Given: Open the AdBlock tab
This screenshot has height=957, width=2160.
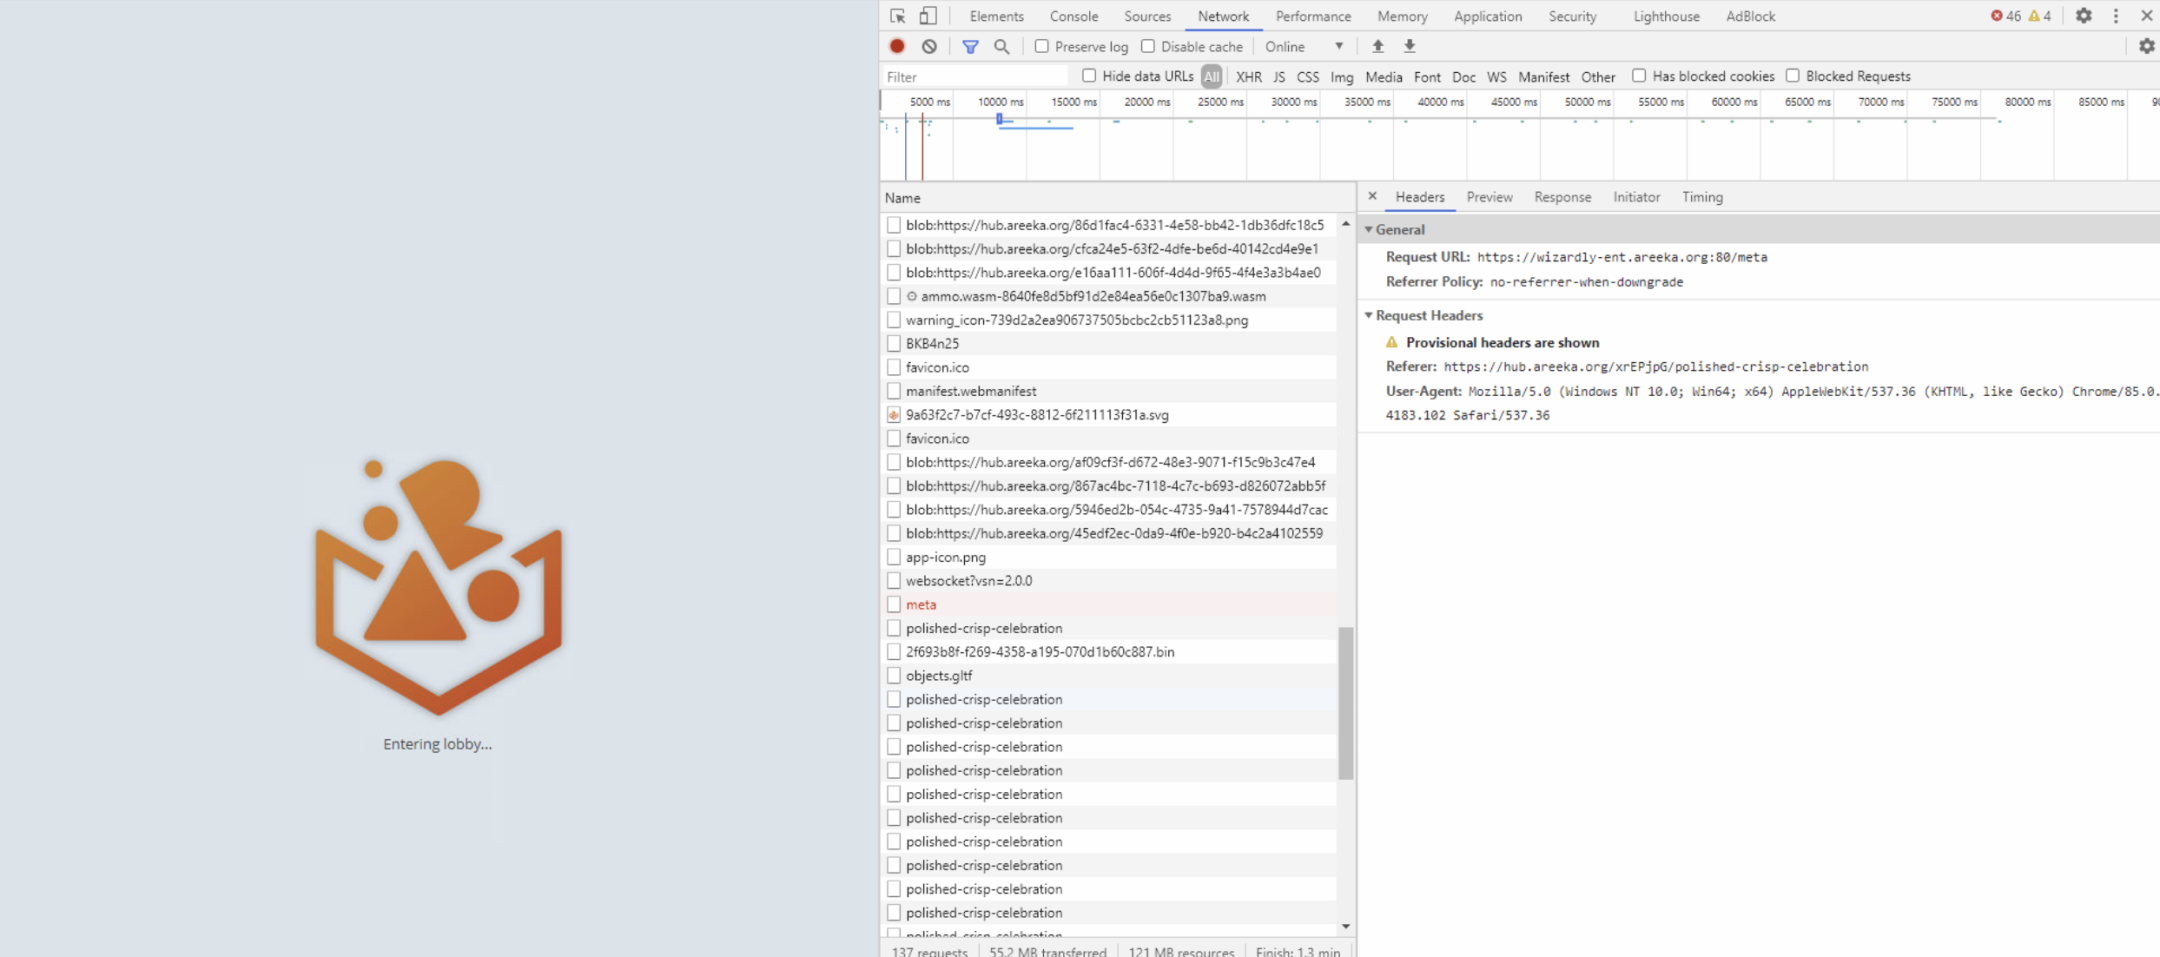Looking at the screenshot, I should (x=1750, y=16).
